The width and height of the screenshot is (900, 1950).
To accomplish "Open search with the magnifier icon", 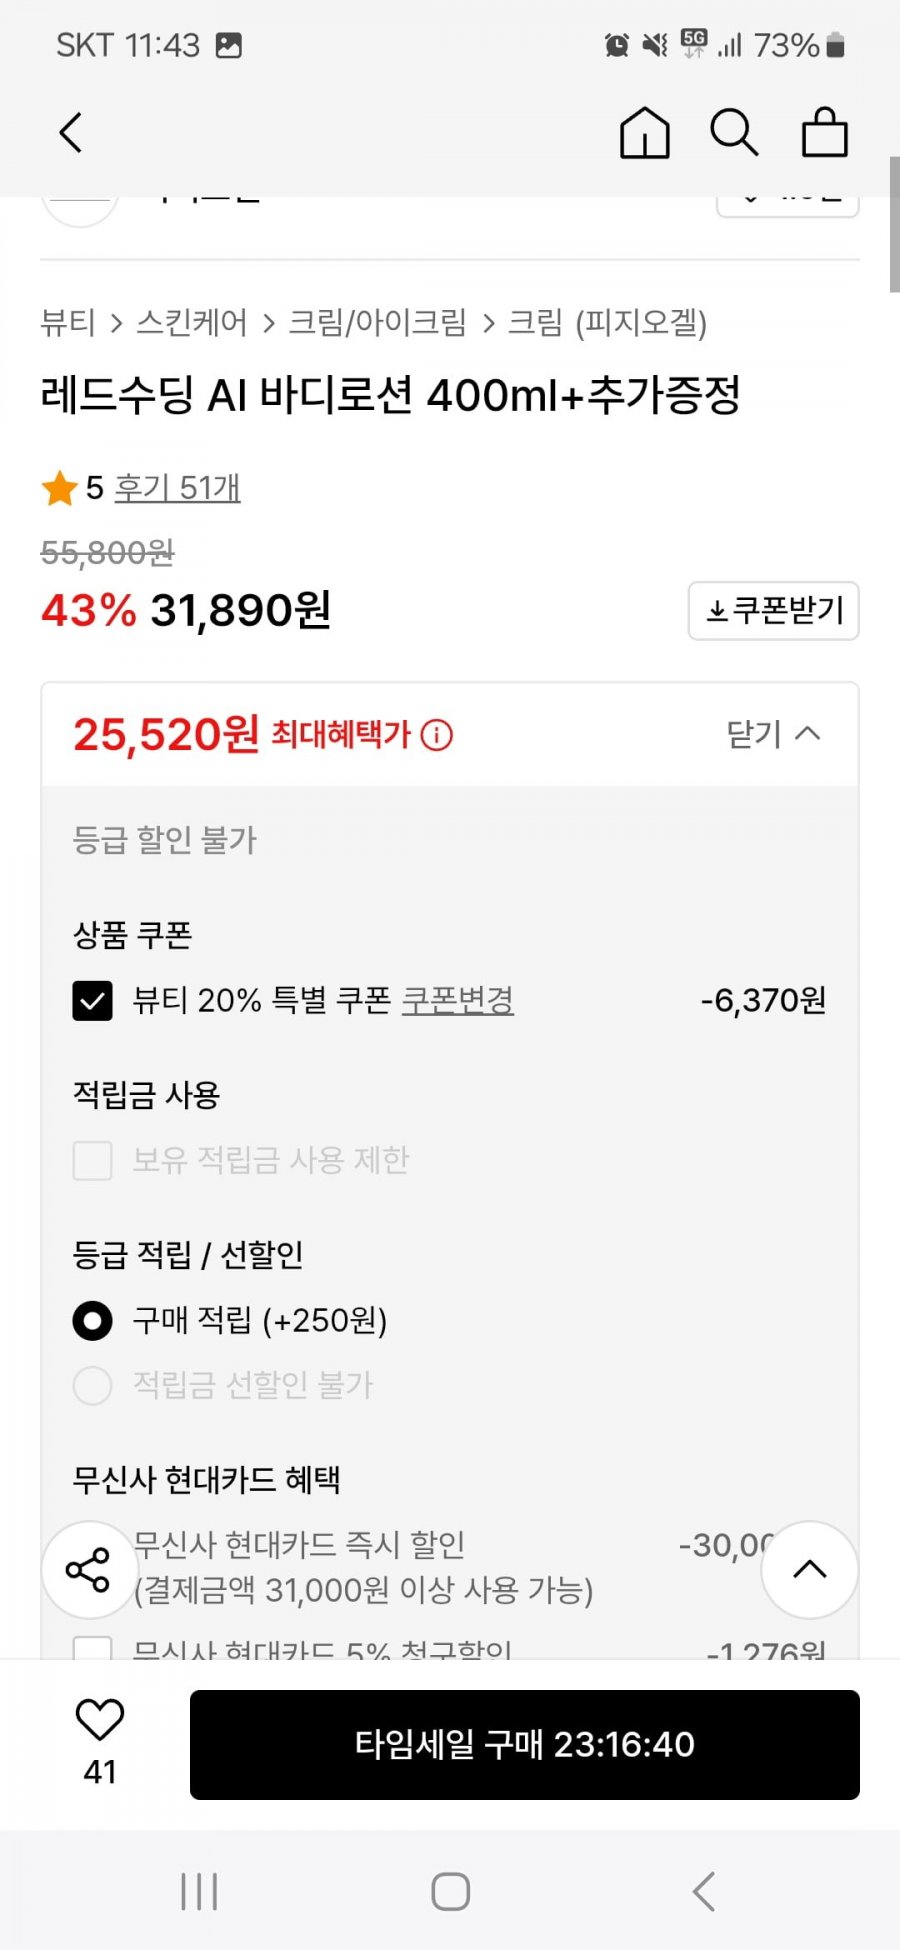I will pyautogui.click(x=734, y=133).
